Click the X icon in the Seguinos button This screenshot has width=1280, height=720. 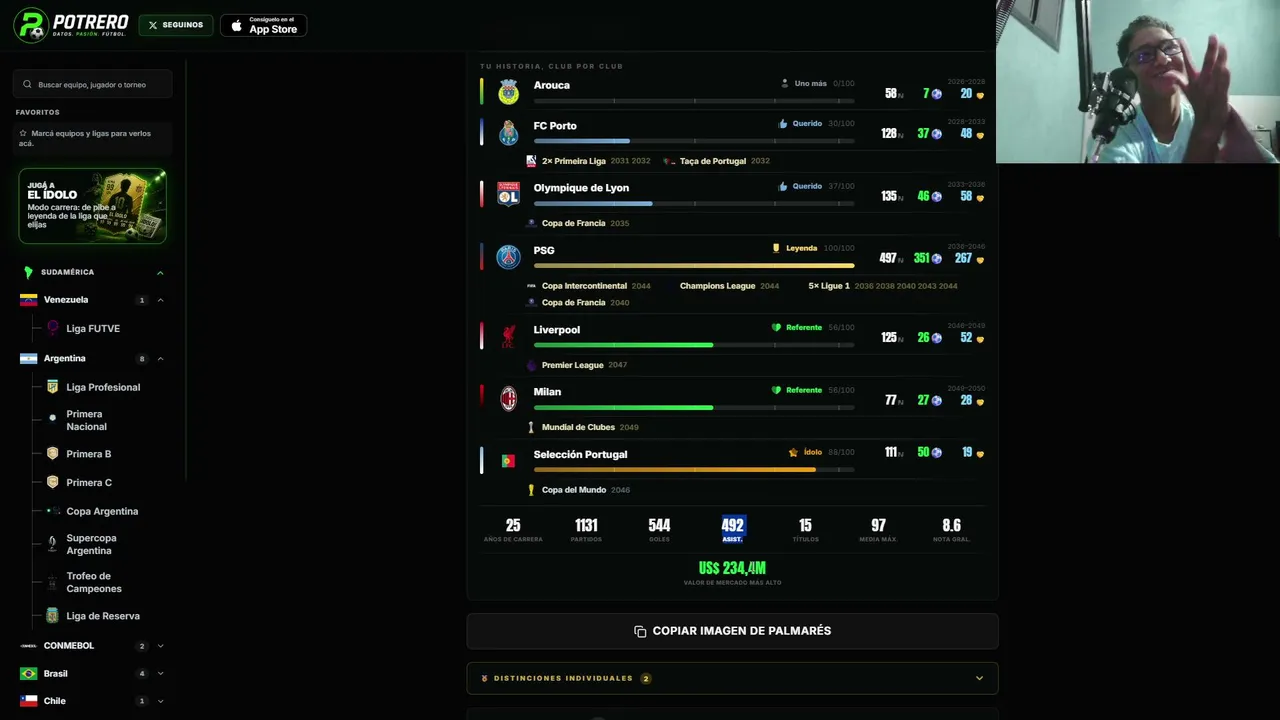click(152, 25)
